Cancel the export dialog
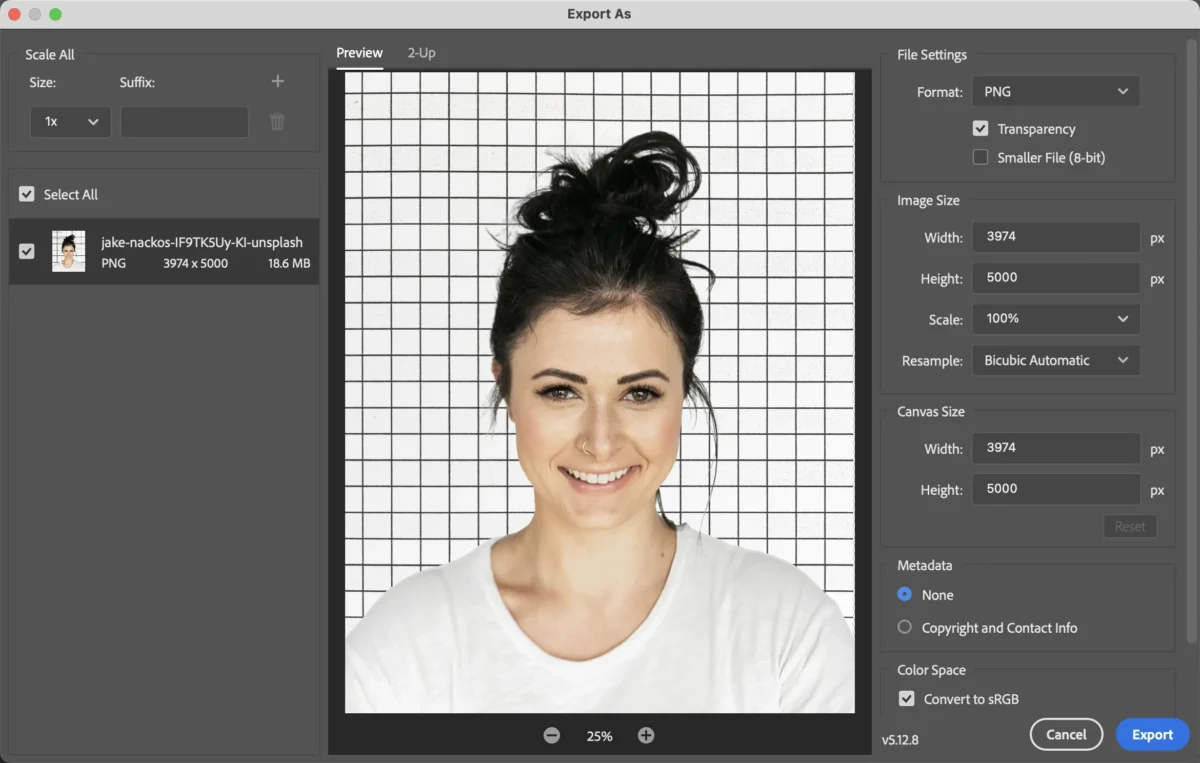The height and width of the screenshot is (763, 1200). point(1066,734)
